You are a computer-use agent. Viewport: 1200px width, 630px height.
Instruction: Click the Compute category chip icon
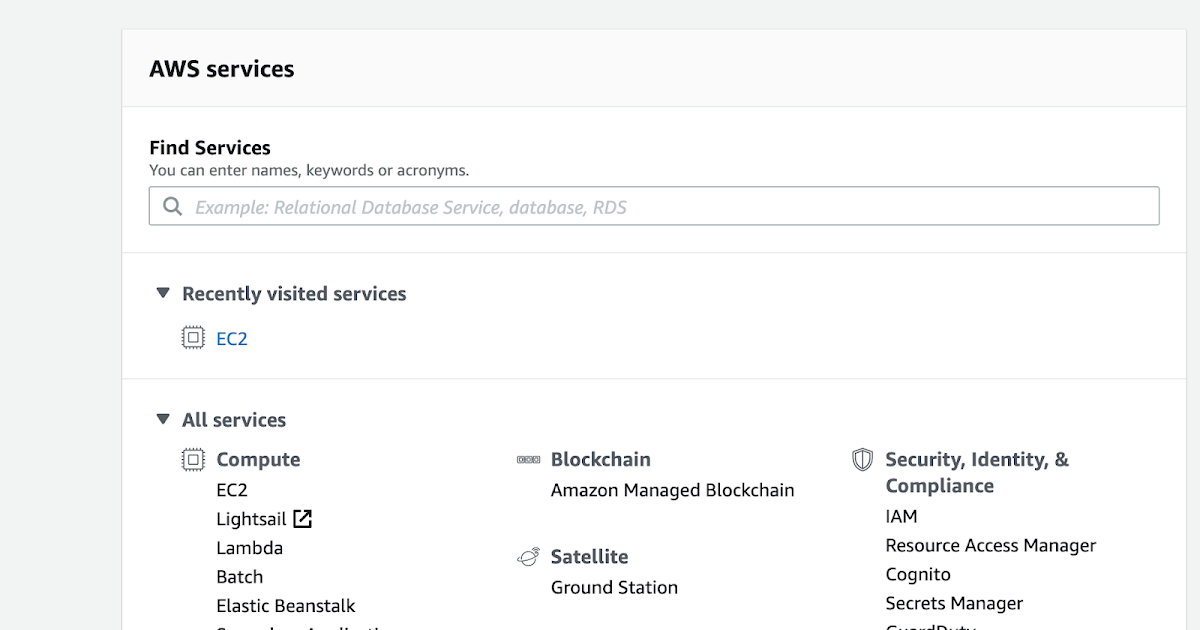[x=192, y=459]
